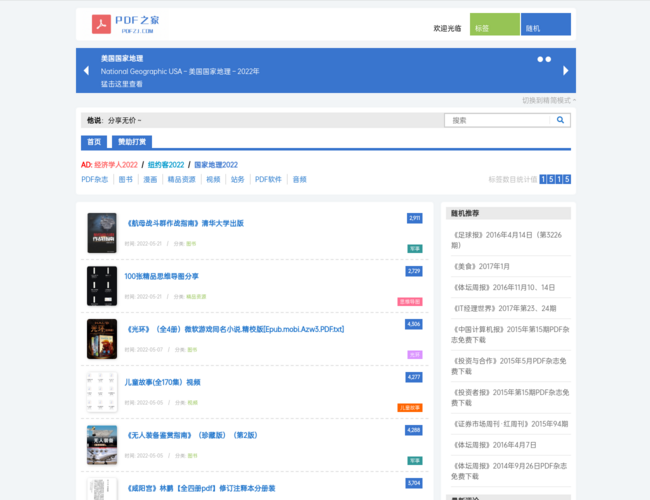The height and width of the screenshot is (500, 650).
Task: Select the first carousel indicator dot
Action: (x=540, y=59)
